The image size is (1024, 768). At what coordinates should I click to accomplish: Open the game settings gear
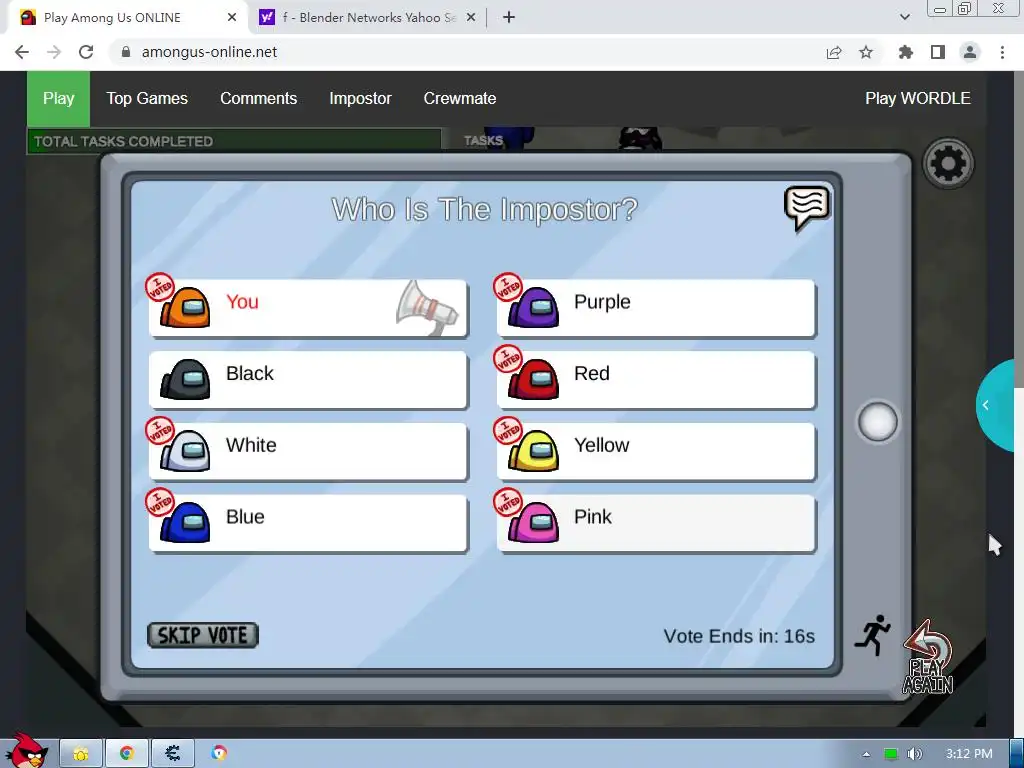(948, 163)
